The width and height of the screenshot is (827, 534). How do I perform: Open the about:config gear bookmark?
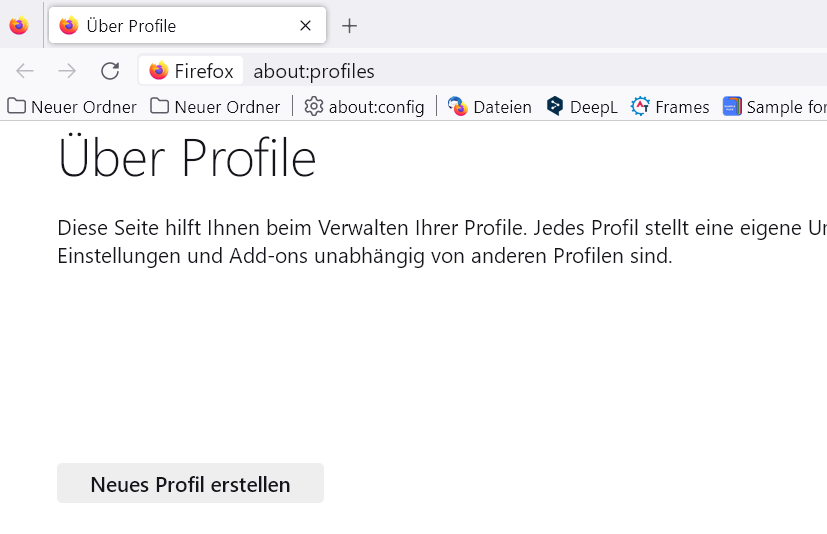pyautogui.click(x=365, y=106)
